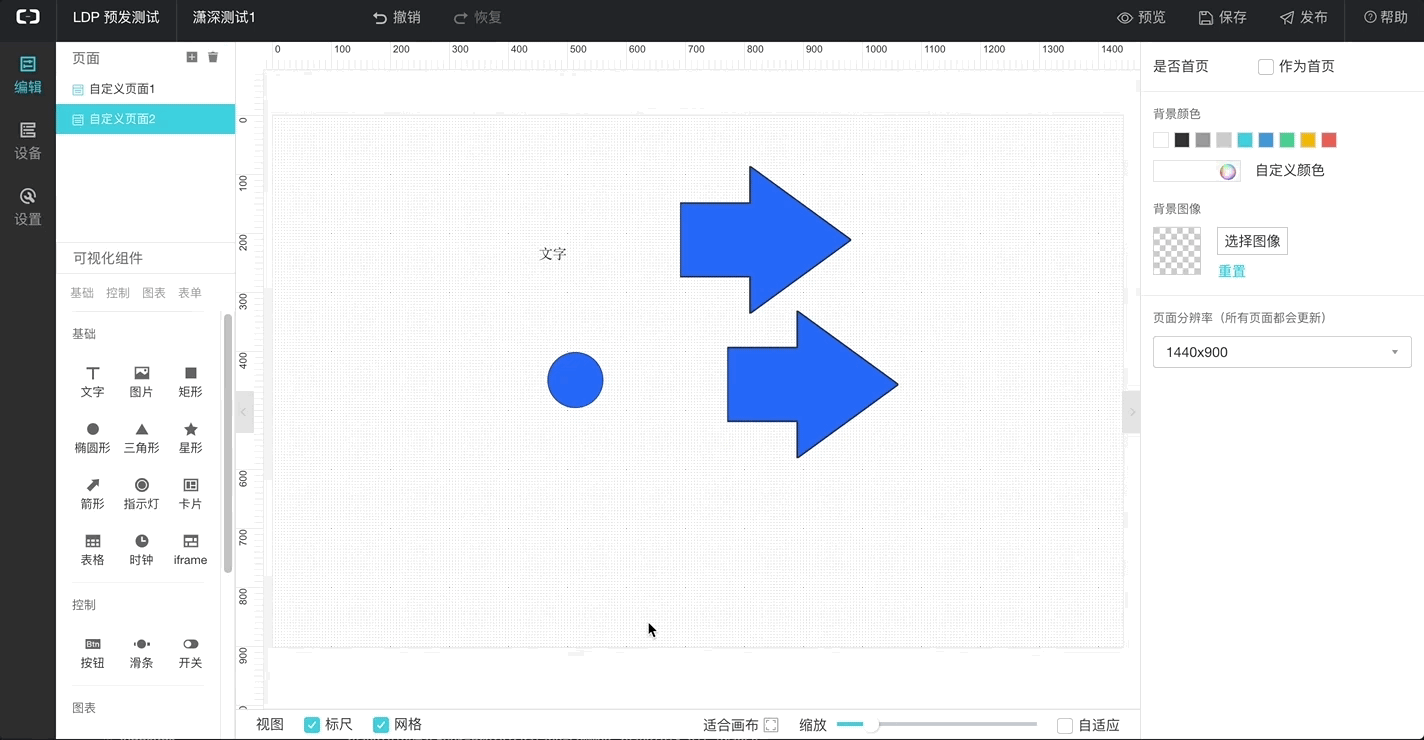The image size is (1424, 740).
Task: Open the 1440x900 page resolution dropdown
Action: pos(1281,352)
